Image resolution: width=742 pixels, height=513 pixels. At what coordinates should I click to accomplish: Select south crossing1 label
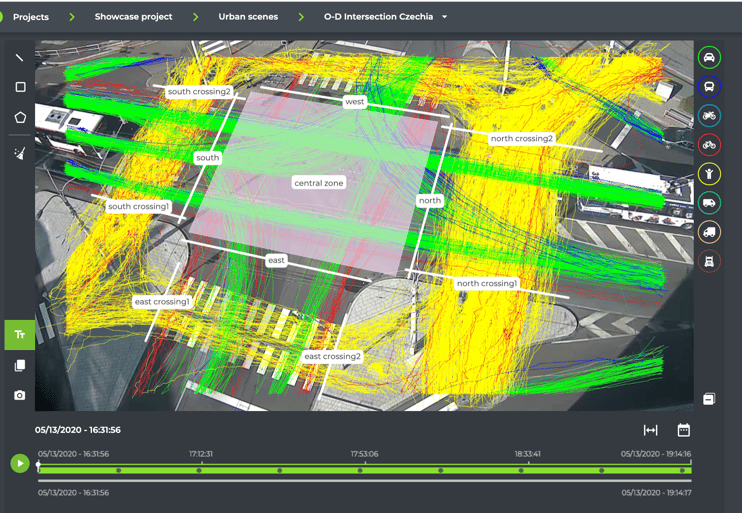pyautogui.click(x=138, y=206)
